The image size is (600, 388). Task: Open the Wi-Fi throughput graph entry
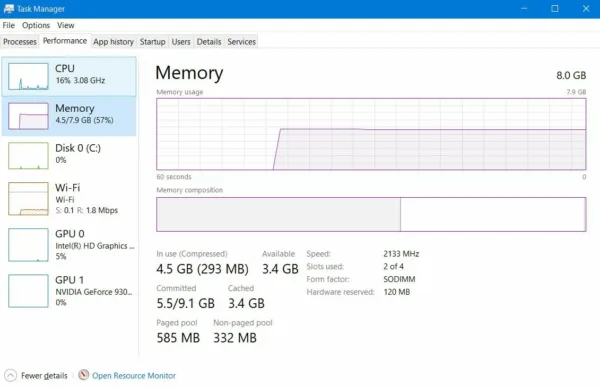[69, 199]
